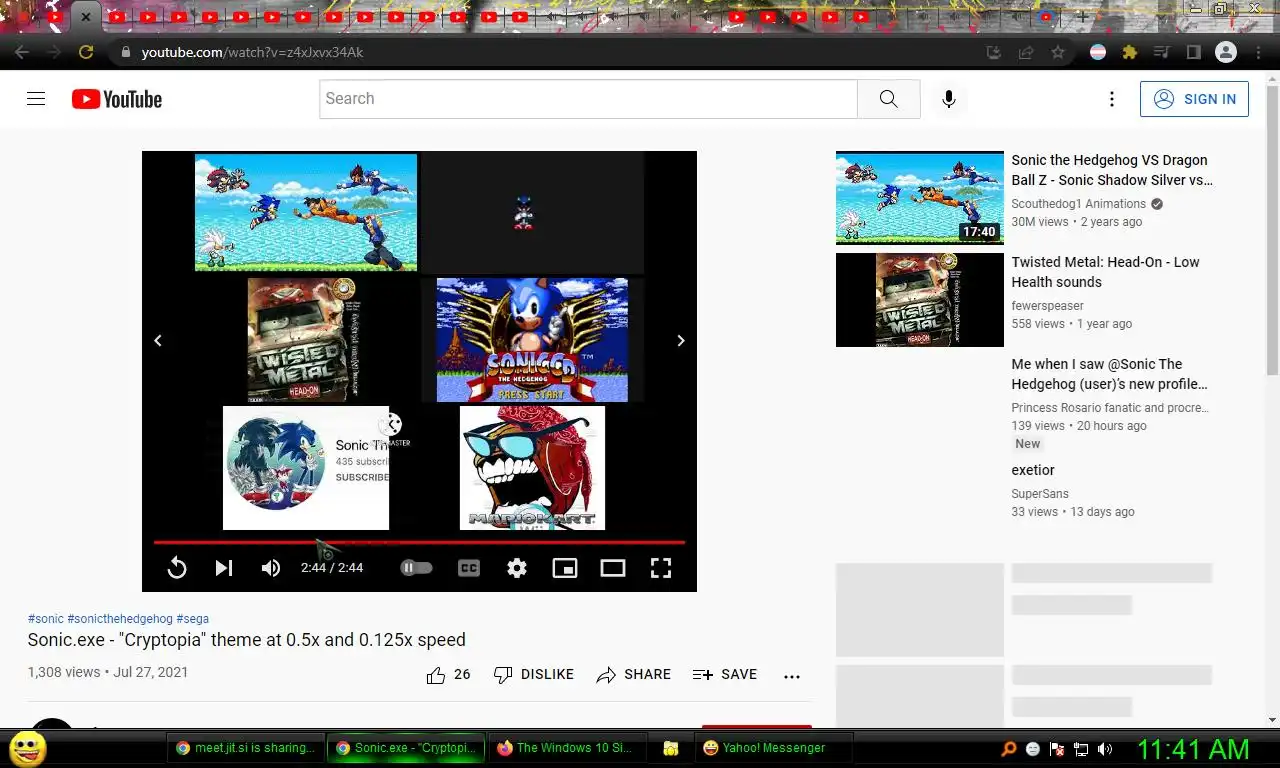Enable the miniplayer
1280x768 pixels.
[x=565, y=568]
